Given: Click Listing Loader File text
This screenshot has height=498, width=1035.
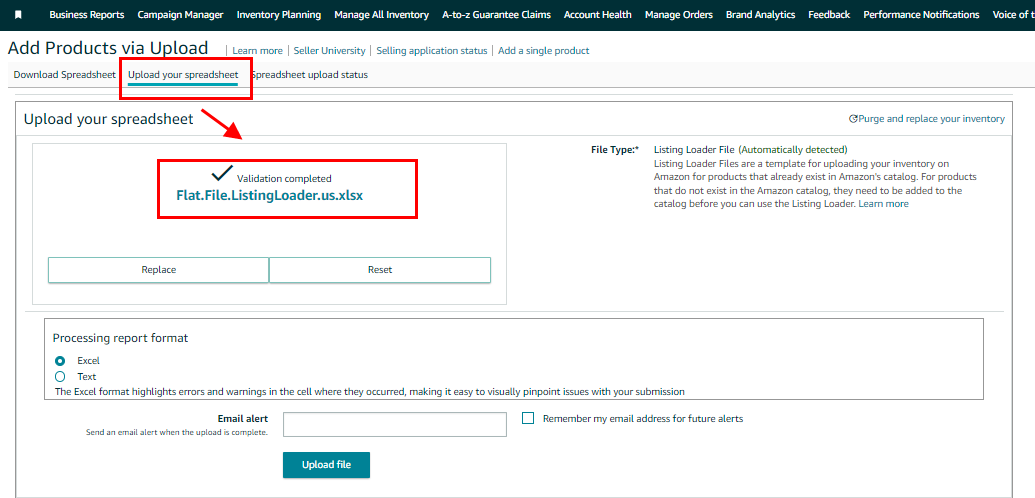Looking at the screenshot, I should coord(694,150).
